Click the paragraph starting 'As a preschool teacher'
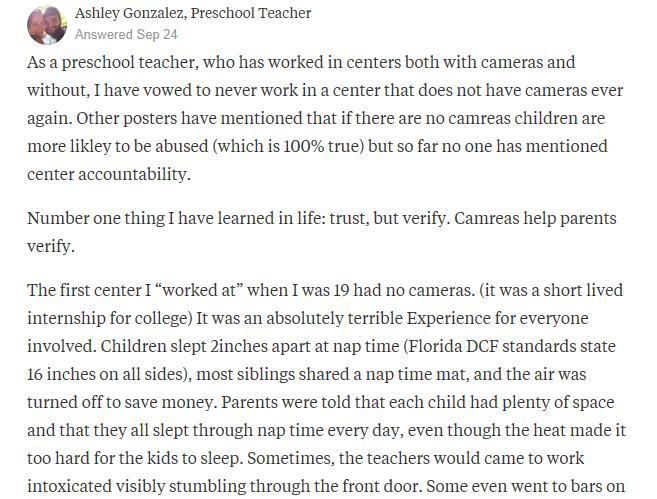Viewport: 657px width, 499px height. [326, 118]
